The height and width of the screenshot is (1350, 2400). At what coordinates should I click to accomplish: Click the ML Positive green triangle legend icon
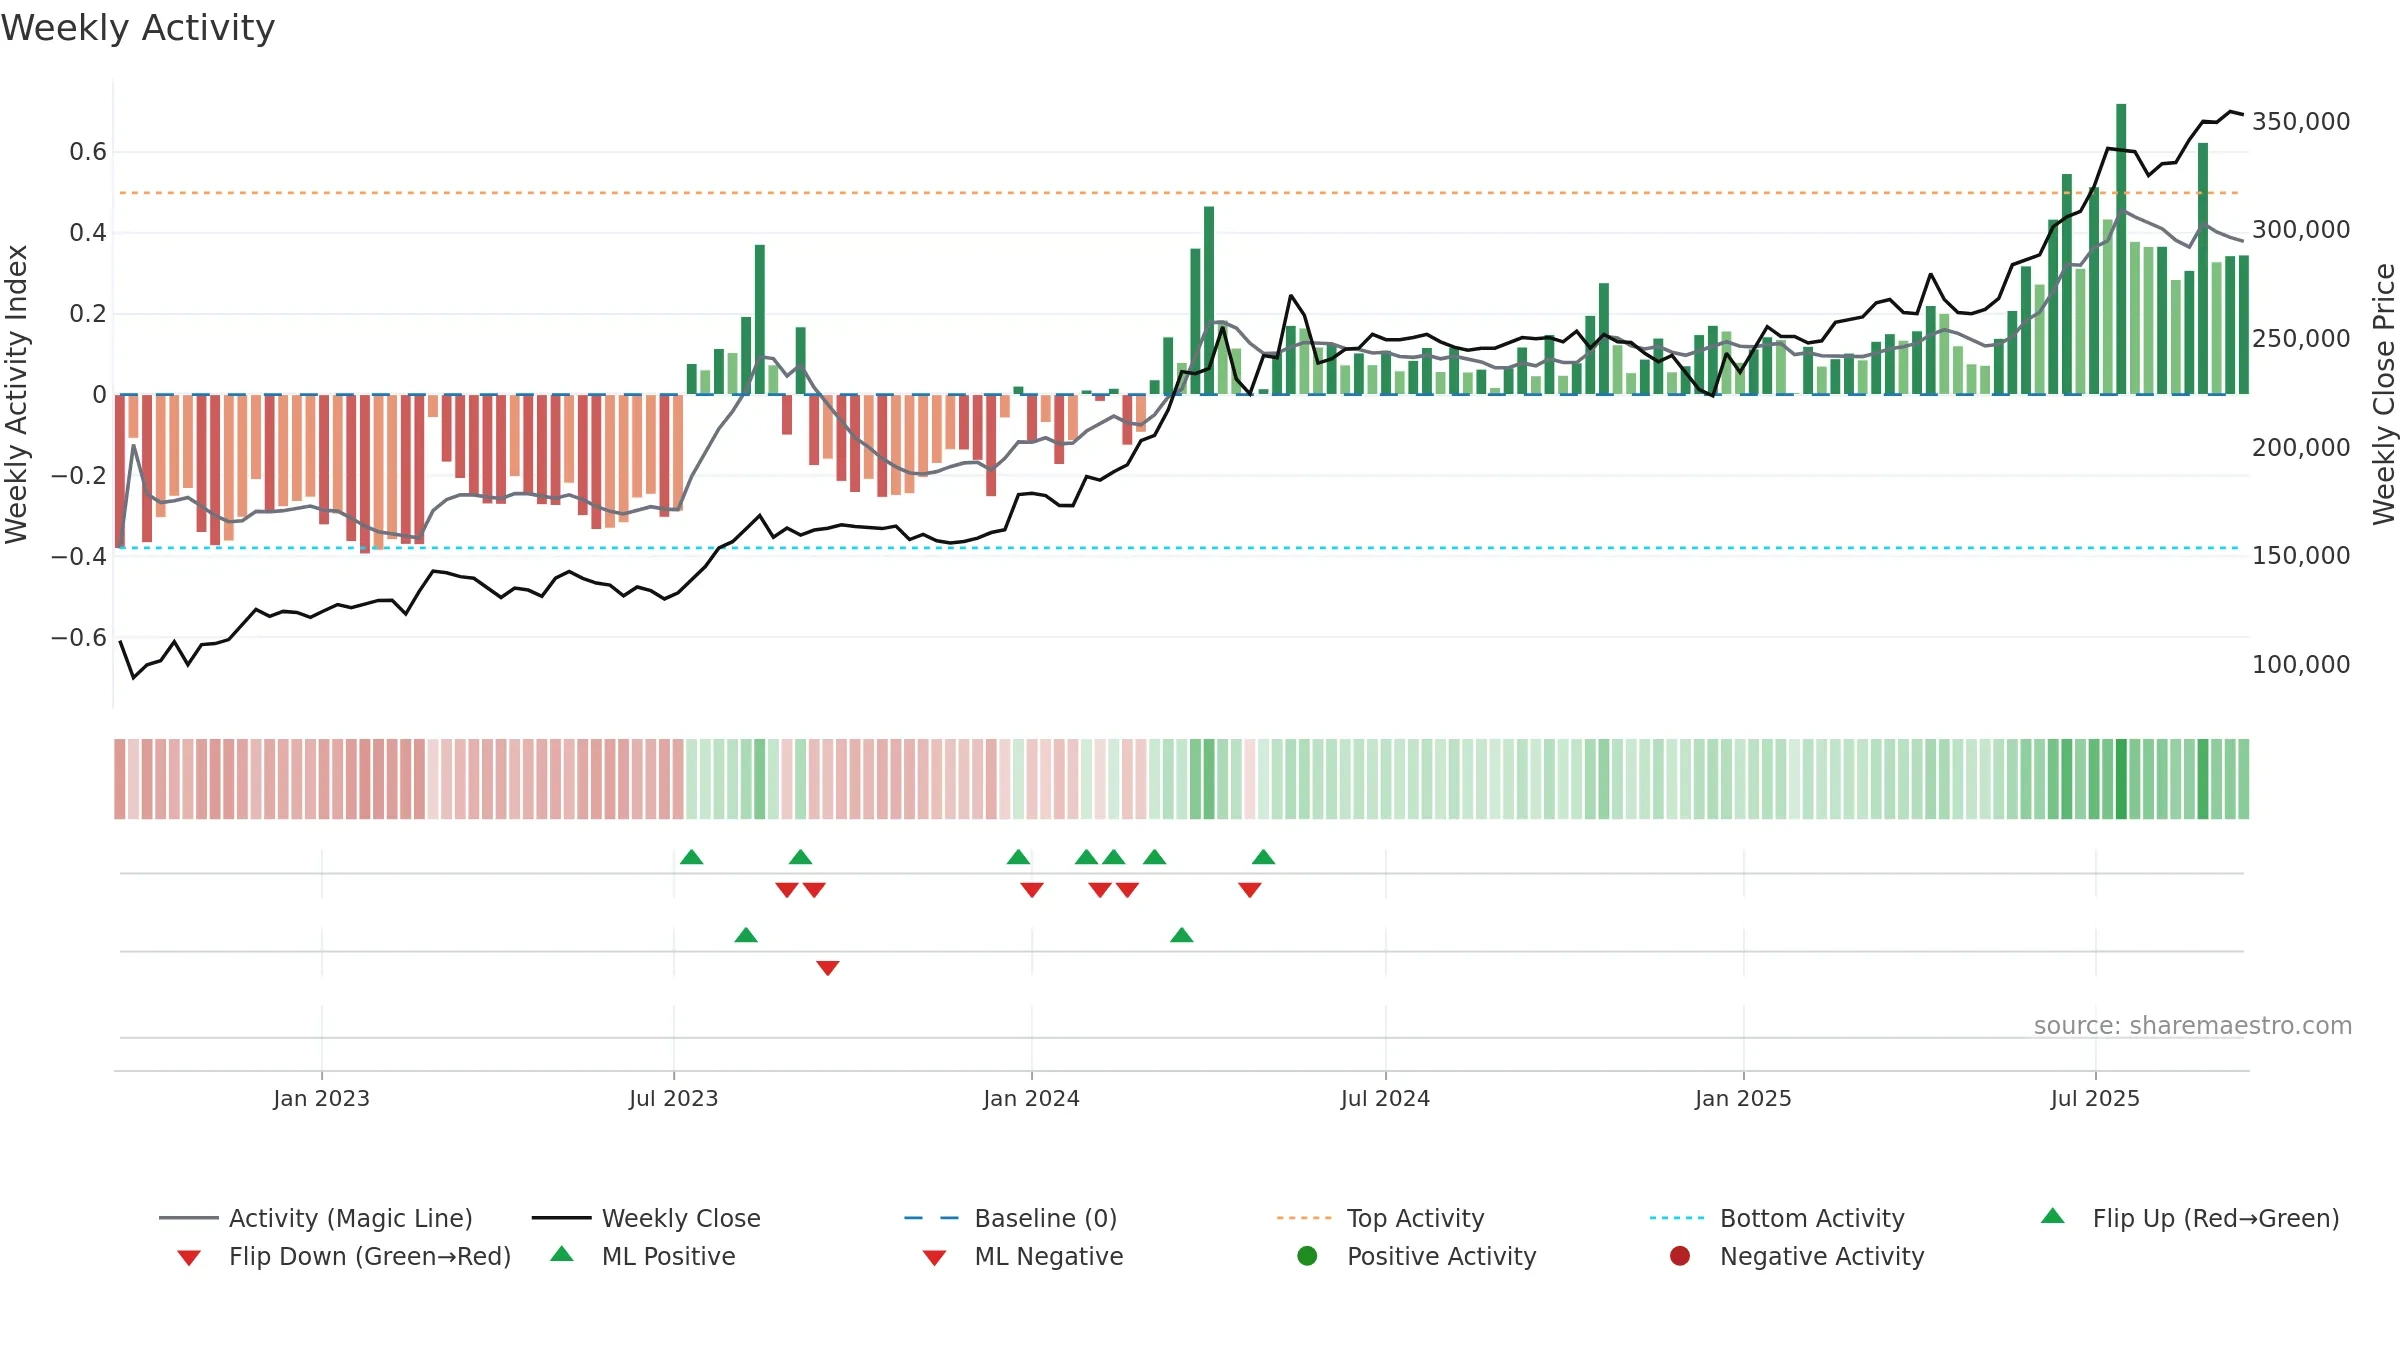[562, 1254]
